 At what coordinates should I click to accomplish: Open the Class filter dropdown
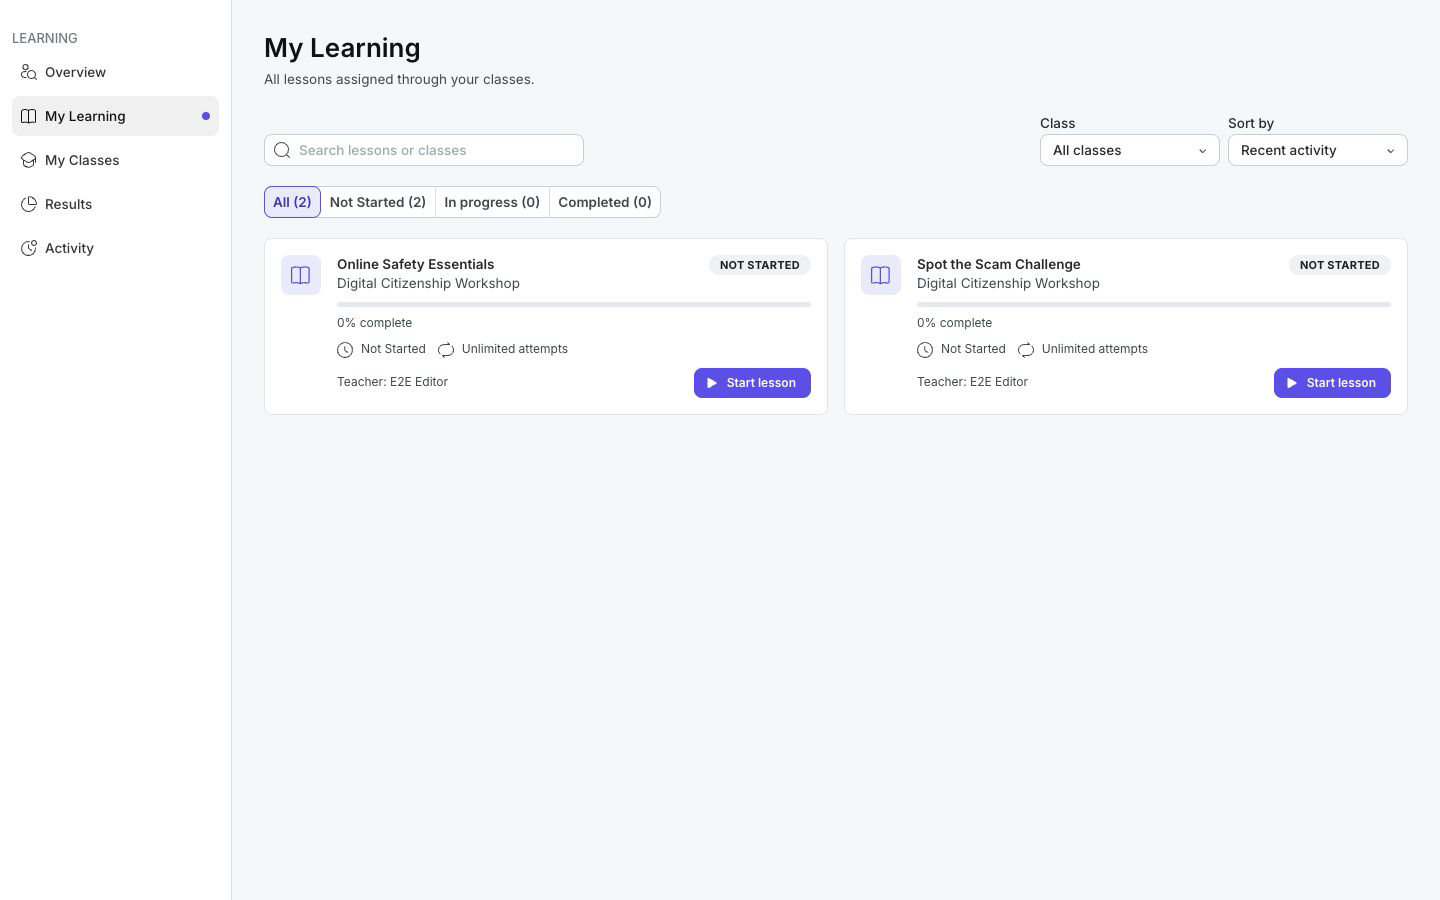click(1130, 150)
